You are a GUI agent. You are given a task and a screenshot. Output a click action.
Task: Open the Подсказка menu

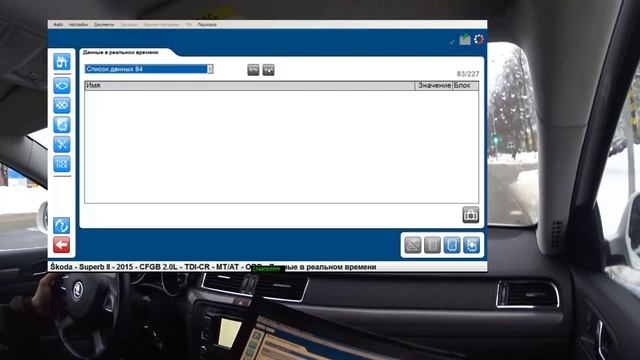207,25
